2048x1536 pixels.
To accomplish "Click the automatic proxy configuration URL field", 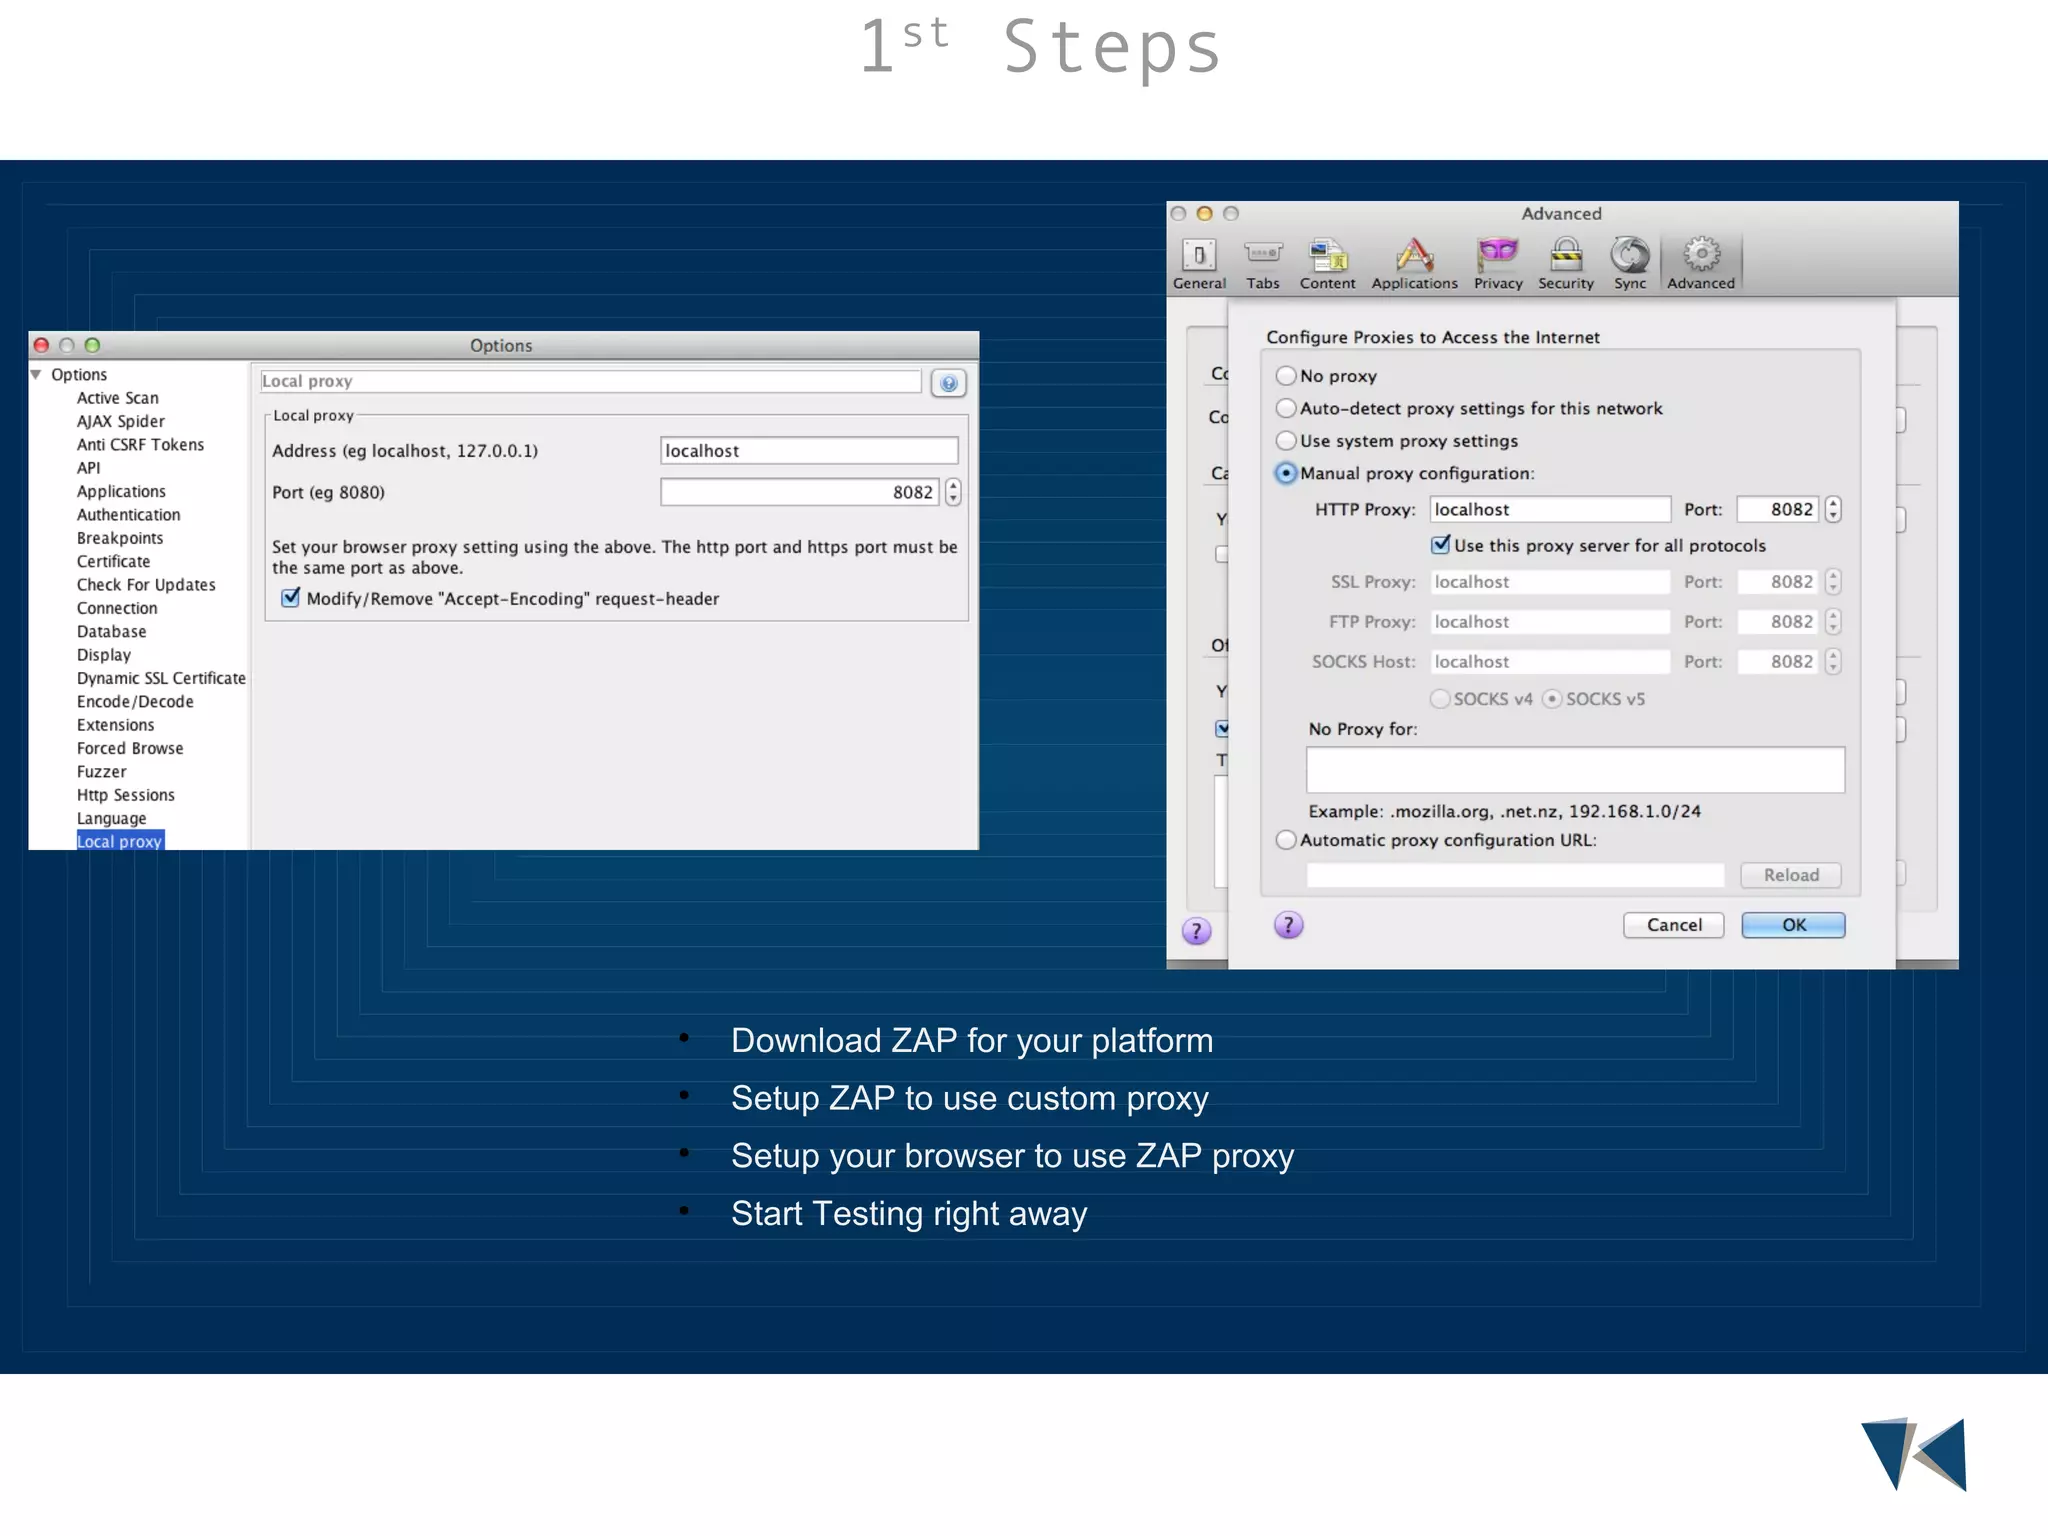I will click(x=1515, y=875).
